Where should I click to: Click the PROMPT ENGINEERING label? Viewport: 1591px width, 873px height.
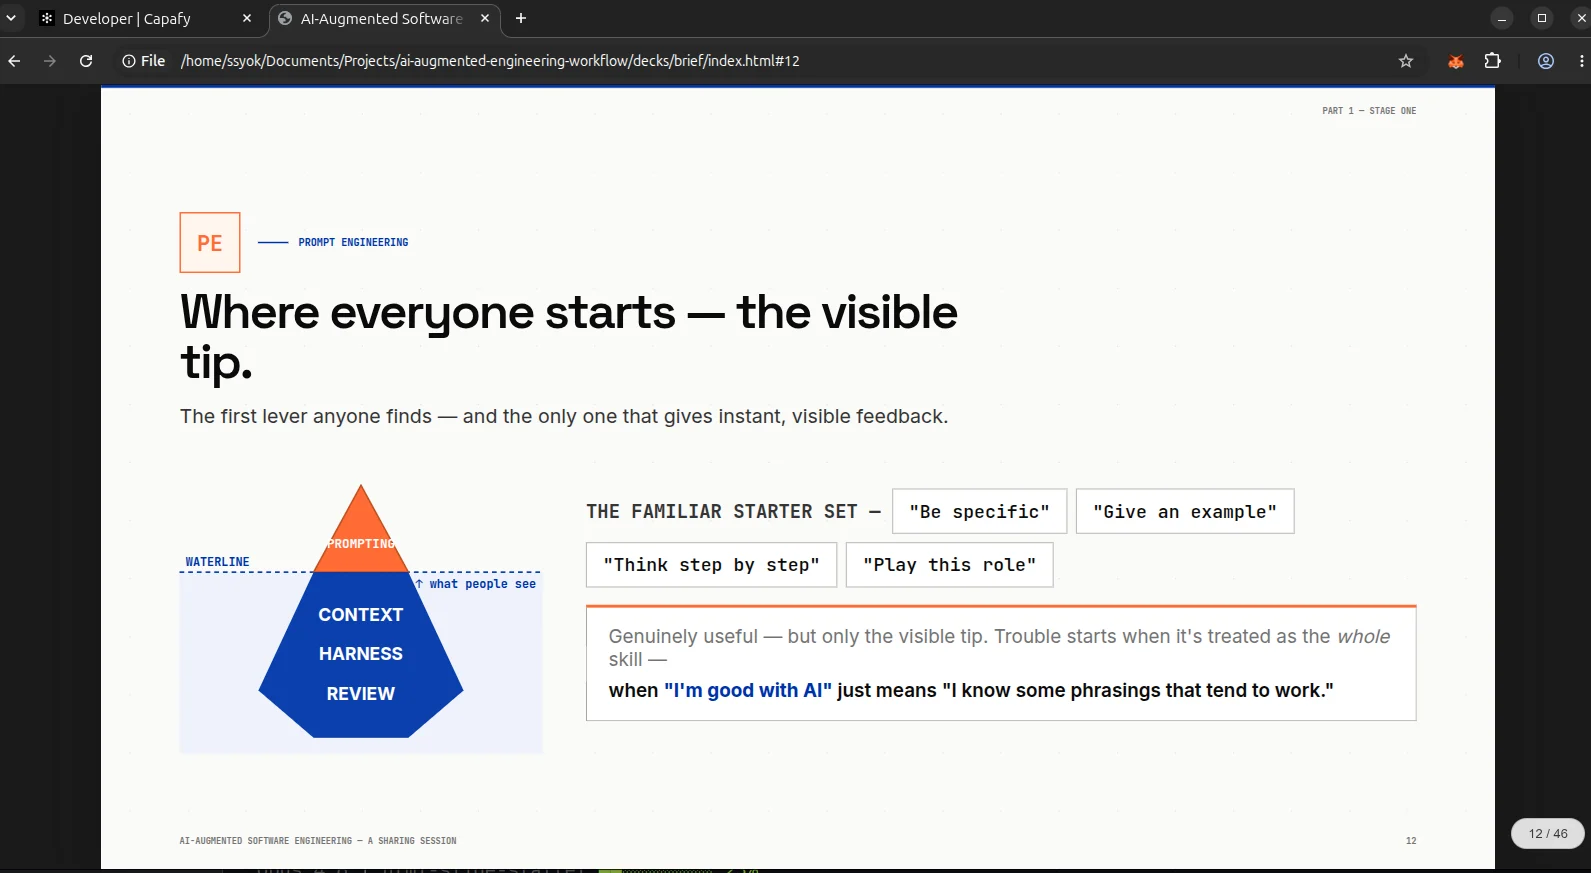pos(353,242)
